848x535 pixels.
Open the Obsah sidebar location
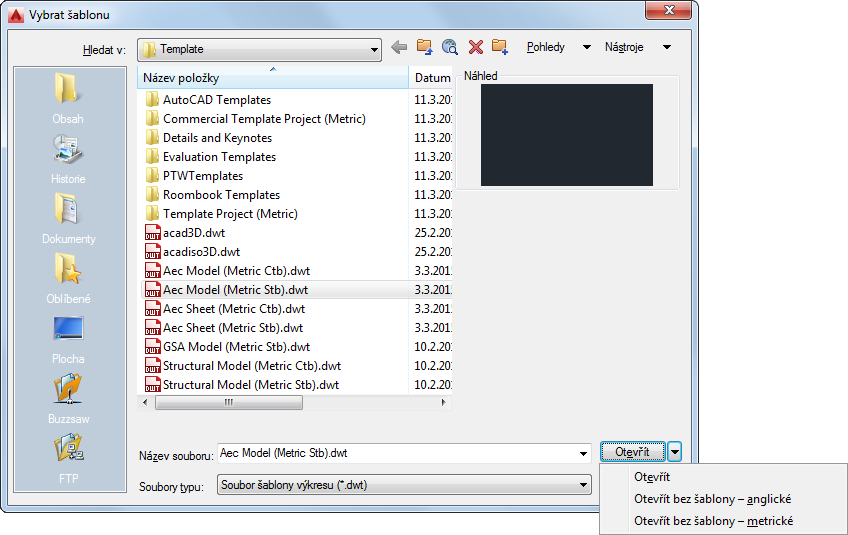click(x=68, y=98)
